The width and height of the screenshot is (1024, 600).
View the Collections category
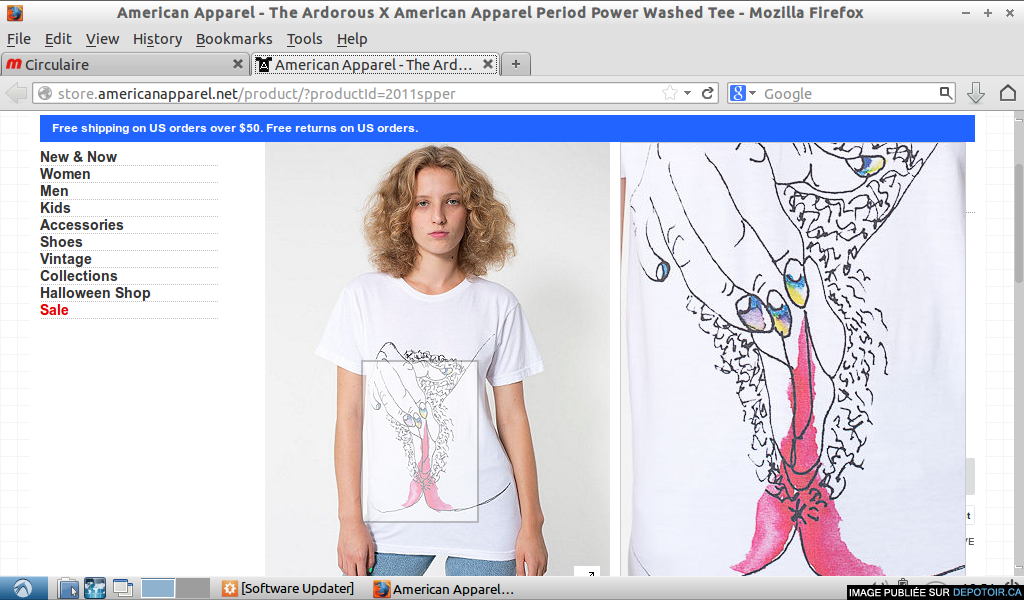point(79,276)
